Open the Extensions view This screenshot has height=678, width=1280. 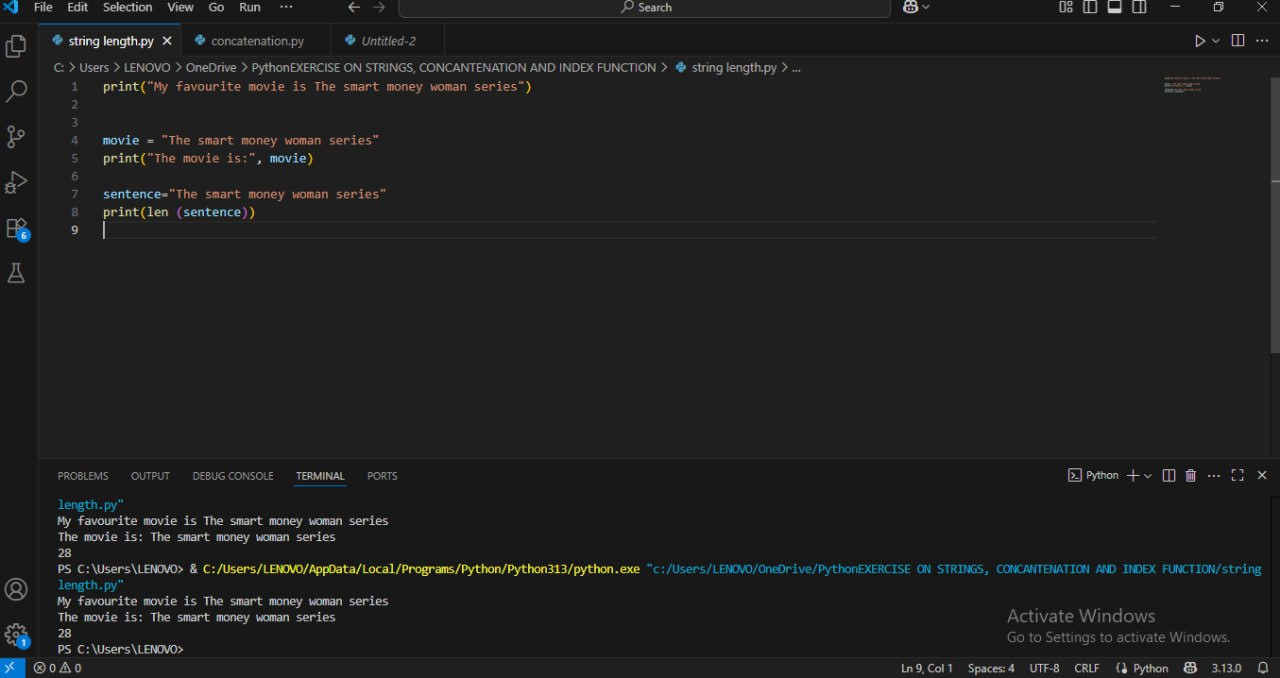[16, 228]
